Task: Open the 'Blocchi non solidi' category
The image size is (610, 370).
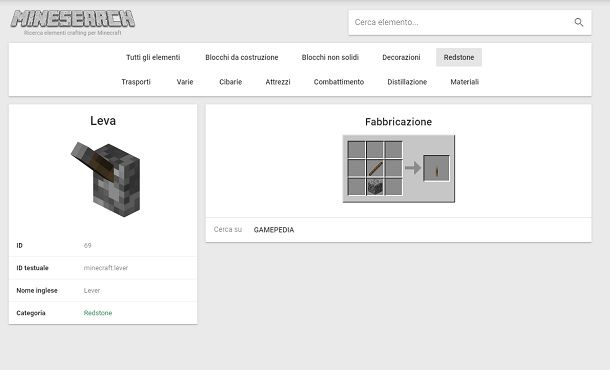Action: coord(330,57)
